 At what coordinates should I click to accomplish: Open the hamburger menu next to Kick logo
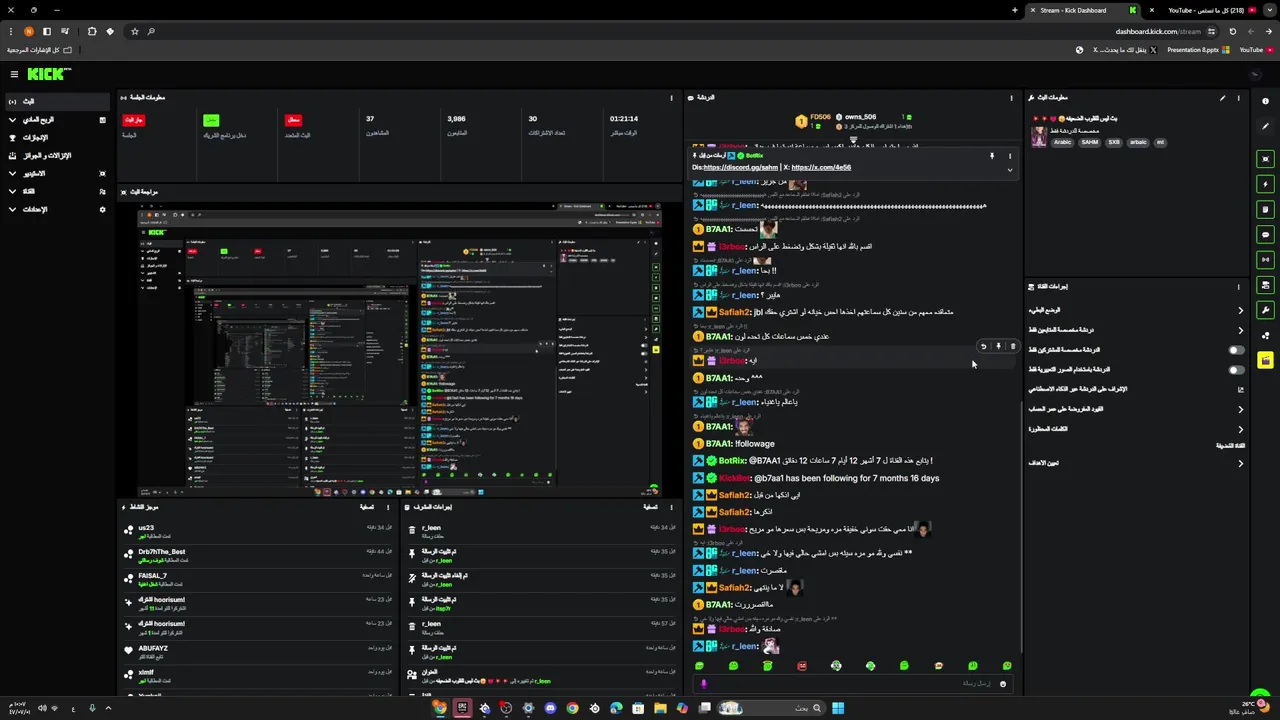[14, 74]
